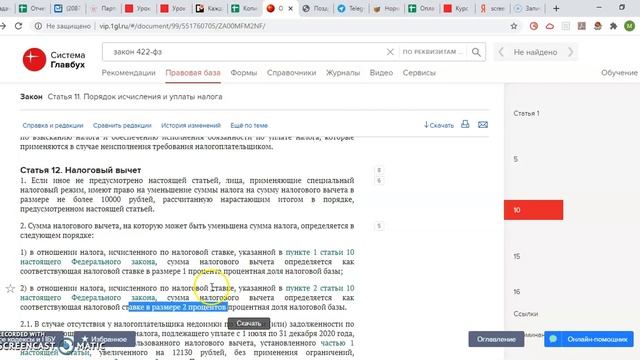Download the document via Скачать link
Screen dimensions: 640x360
pyautogui.click(x=439, y=125)
